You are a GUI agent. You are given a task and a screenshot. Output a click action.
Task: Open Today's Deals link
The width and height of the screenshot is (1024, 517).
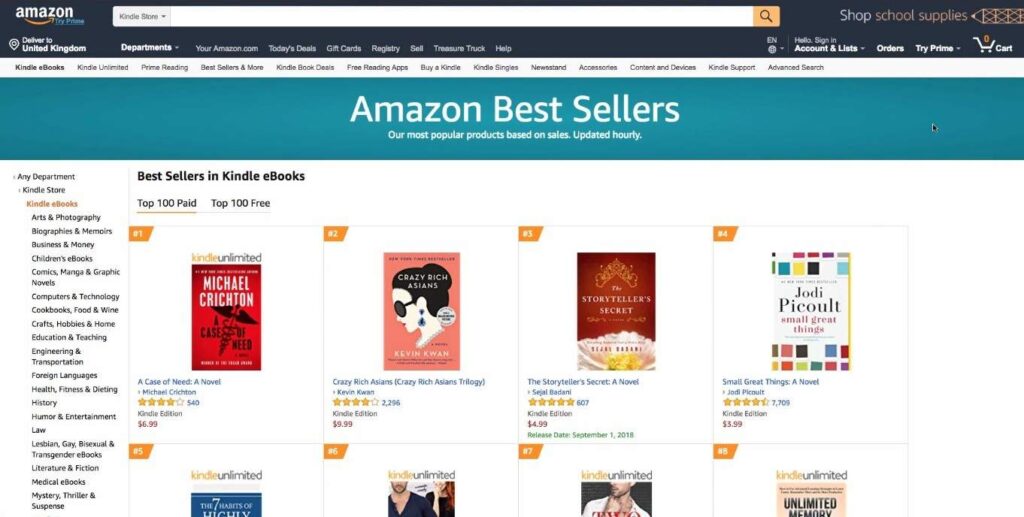pyautogui.click(x=292, y=48)
